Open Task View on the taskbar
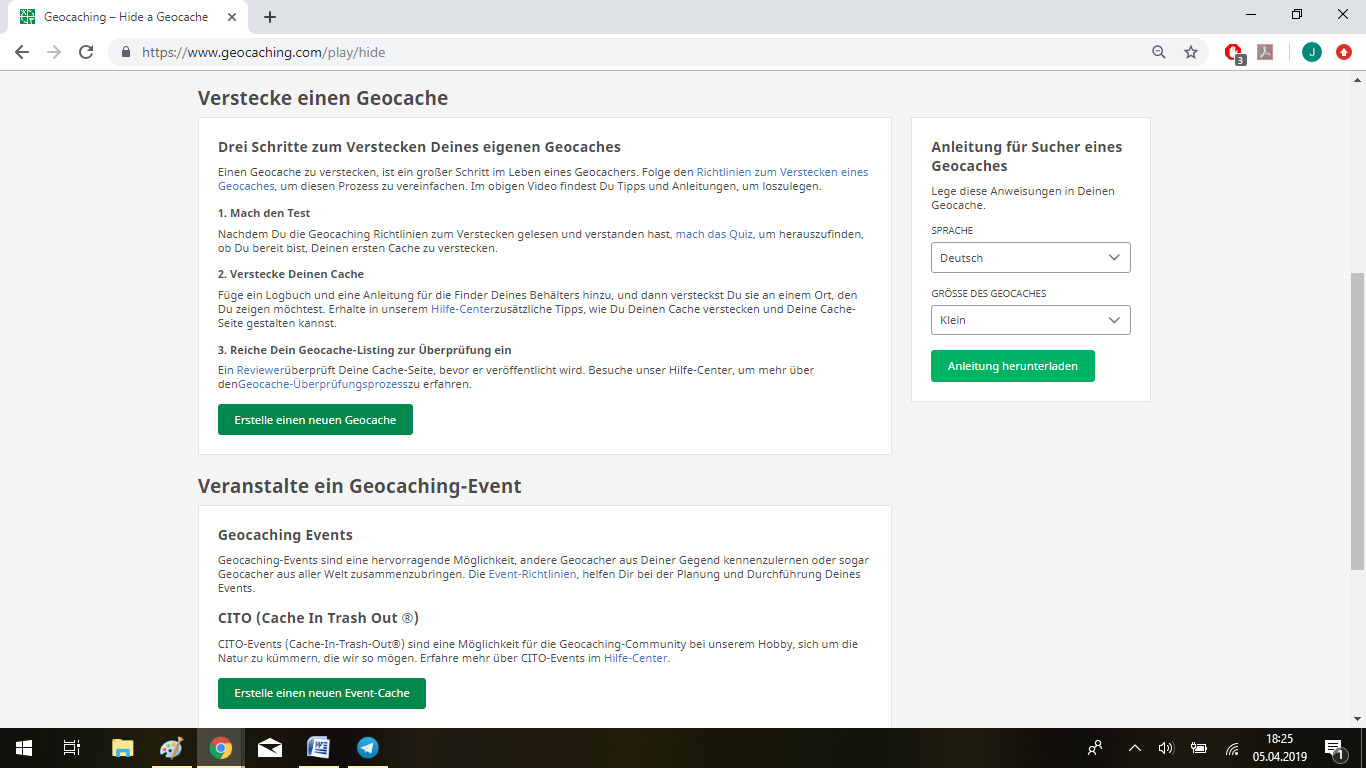Screen dimensions: 1366x772 click(x=71, y=748)
